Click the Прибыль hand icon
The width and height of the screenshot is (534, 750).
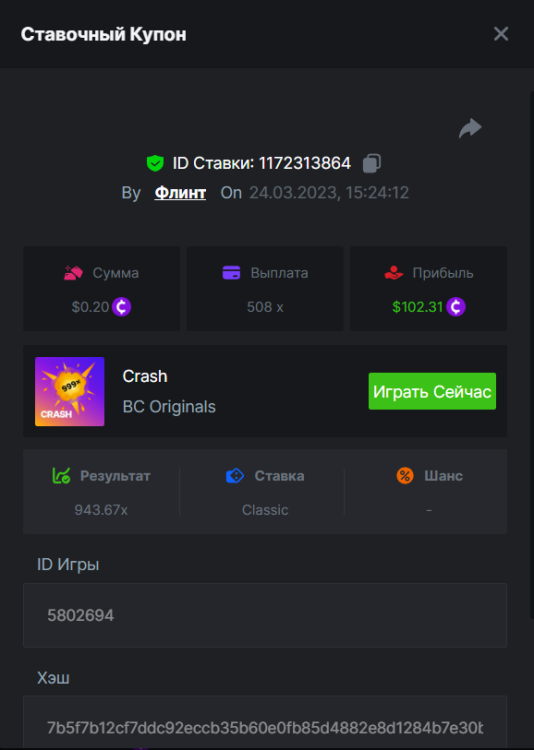(394, 273)
